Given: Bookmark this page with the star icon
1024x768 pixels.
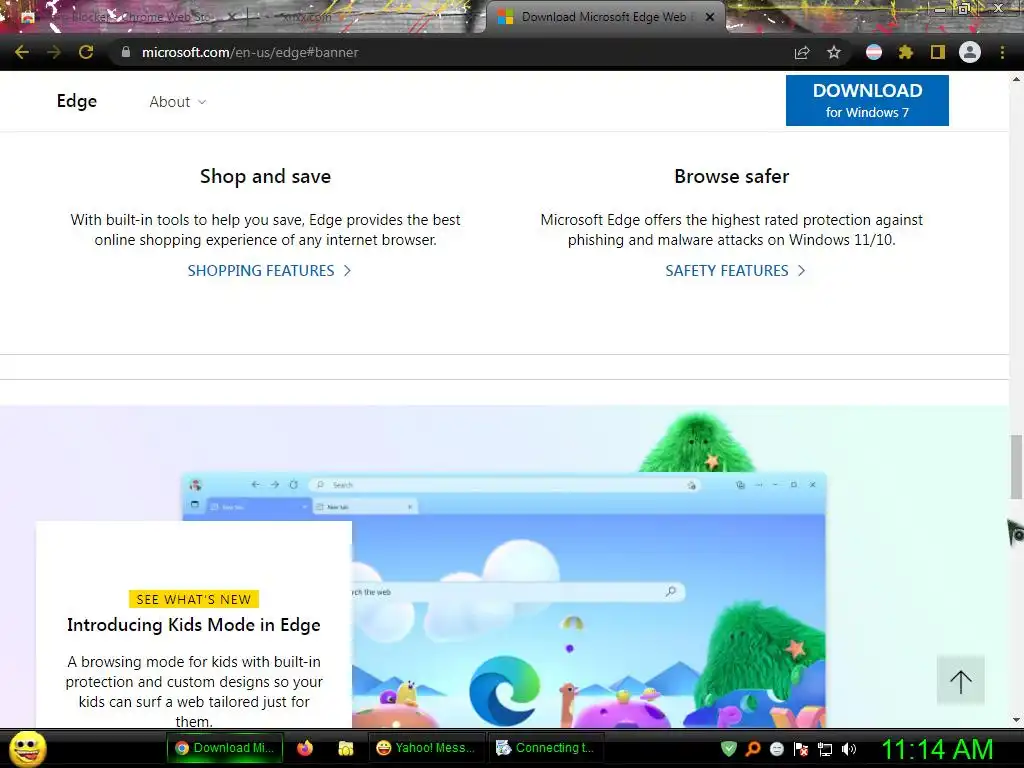Looking at the screenshot, I should tap(834, 52).
